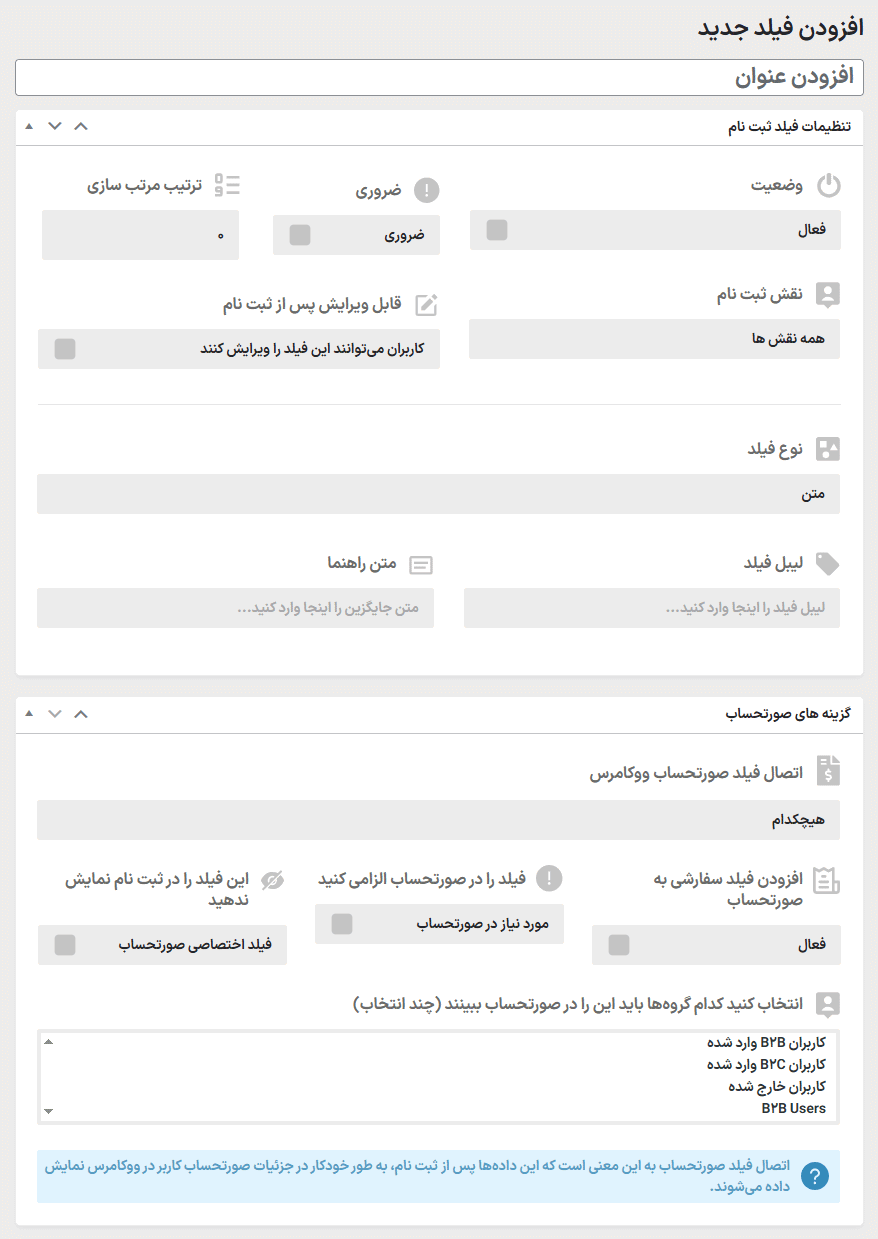The image size is (878, 1239).
Task: Open the نوع فیلد dropdown showing متن
Action: pos(439,493)
